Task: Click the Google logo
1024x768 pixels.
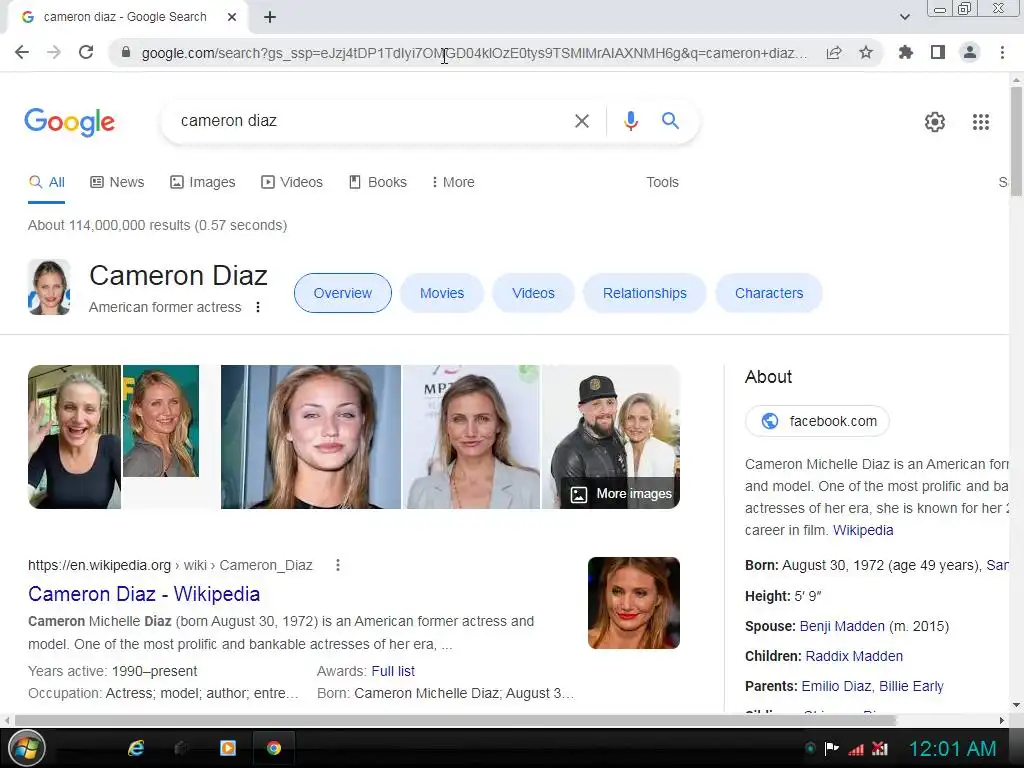Action: (x=69, y=122)
